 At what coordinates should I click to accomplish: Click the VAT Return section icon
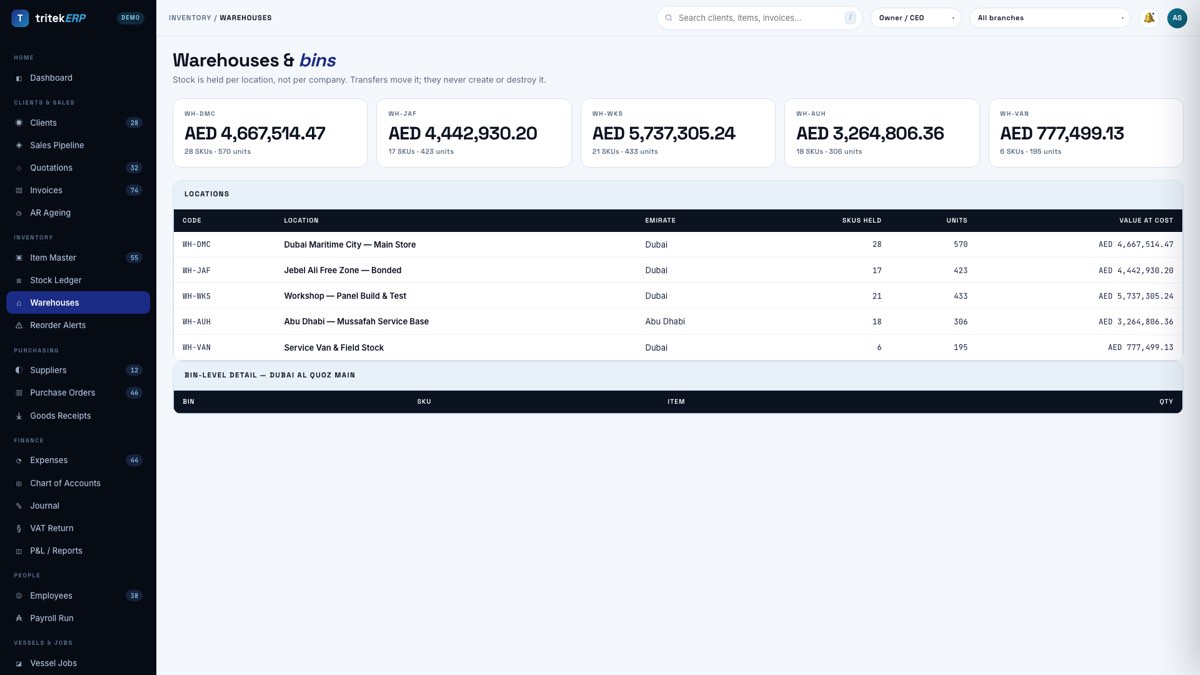pyautogui.click(x=19, y=528)
